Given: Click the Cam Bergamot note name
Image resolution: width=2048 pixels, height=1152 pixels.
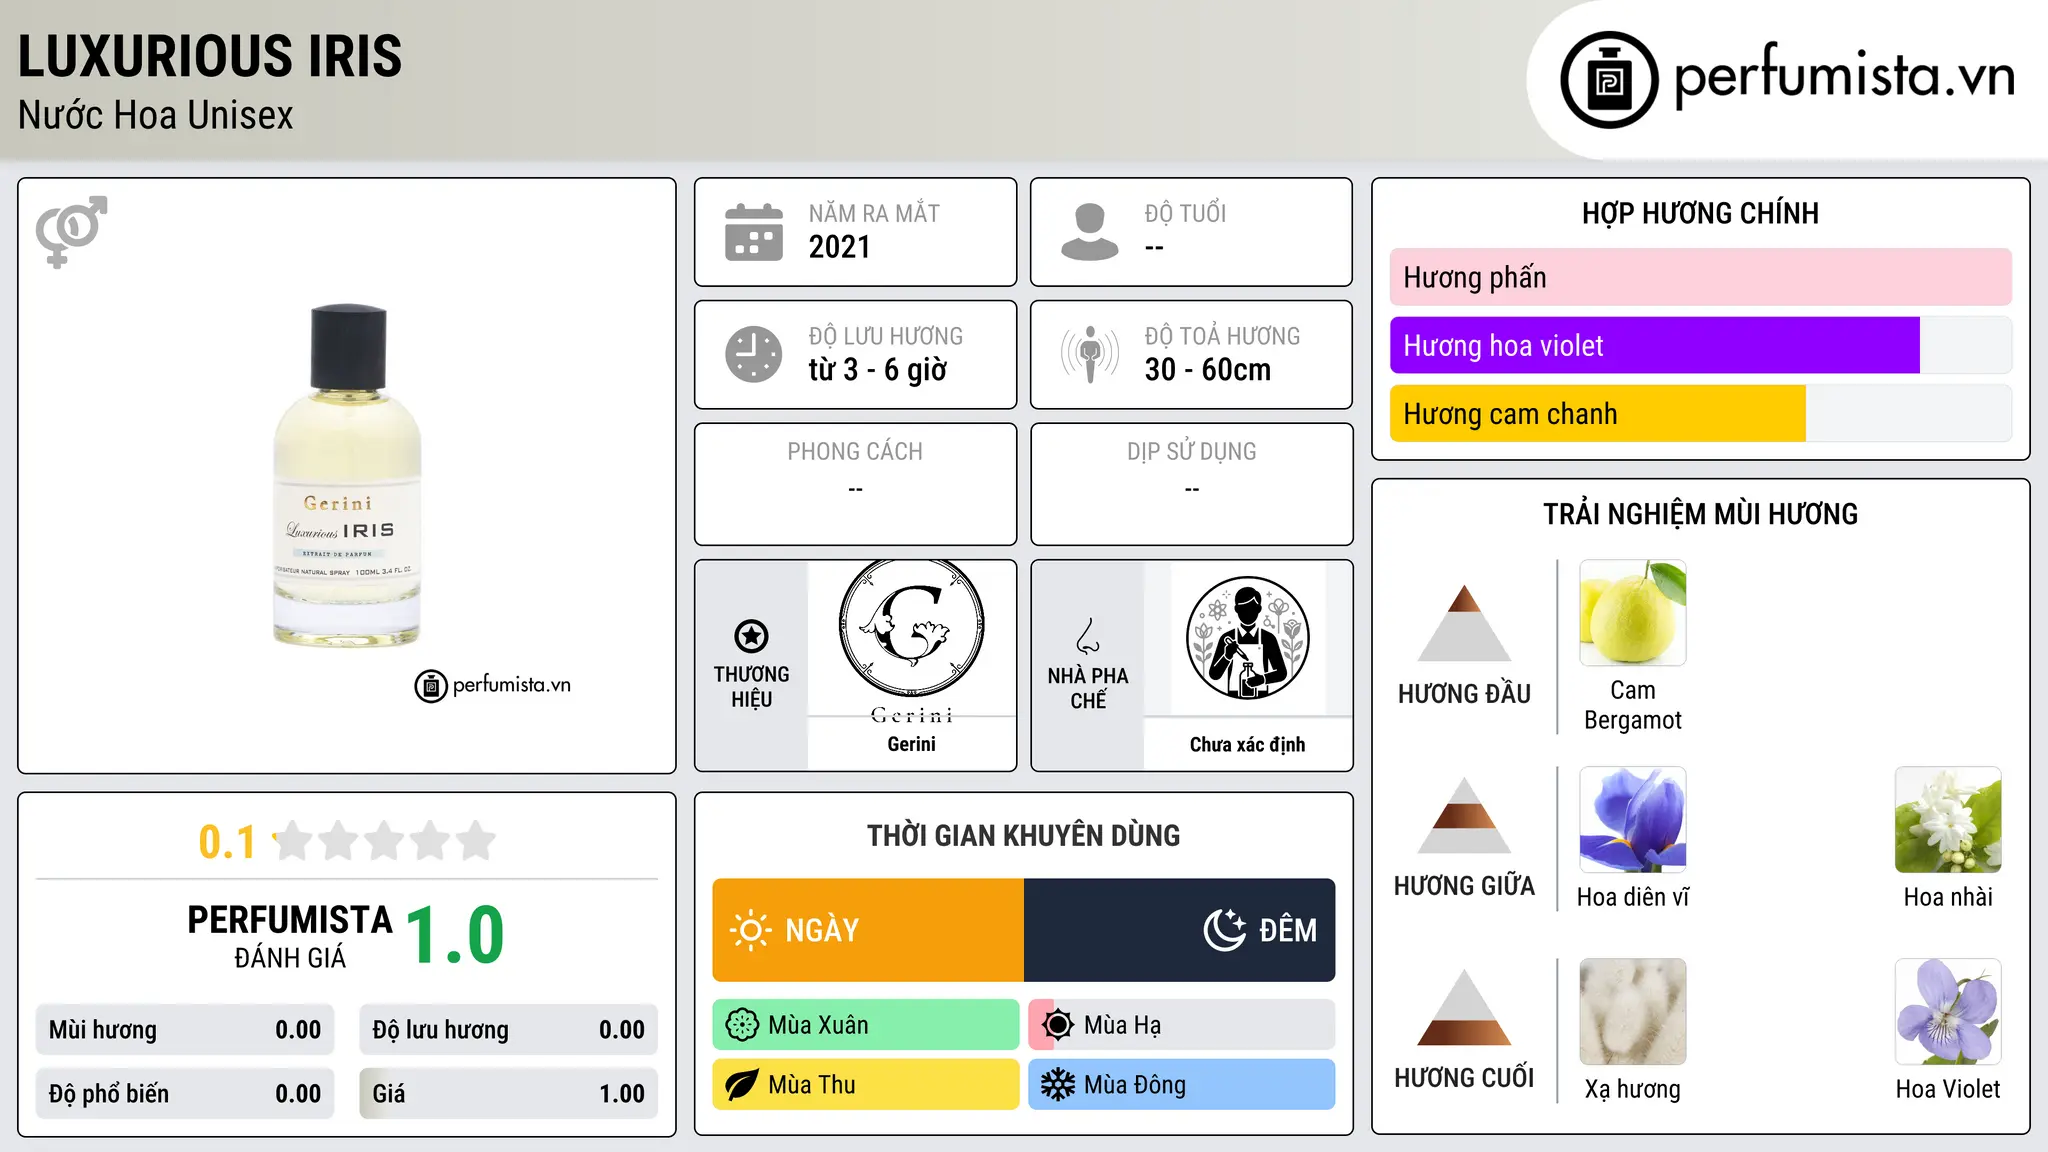Looking at the screenshot, I should pos(1633,705).
